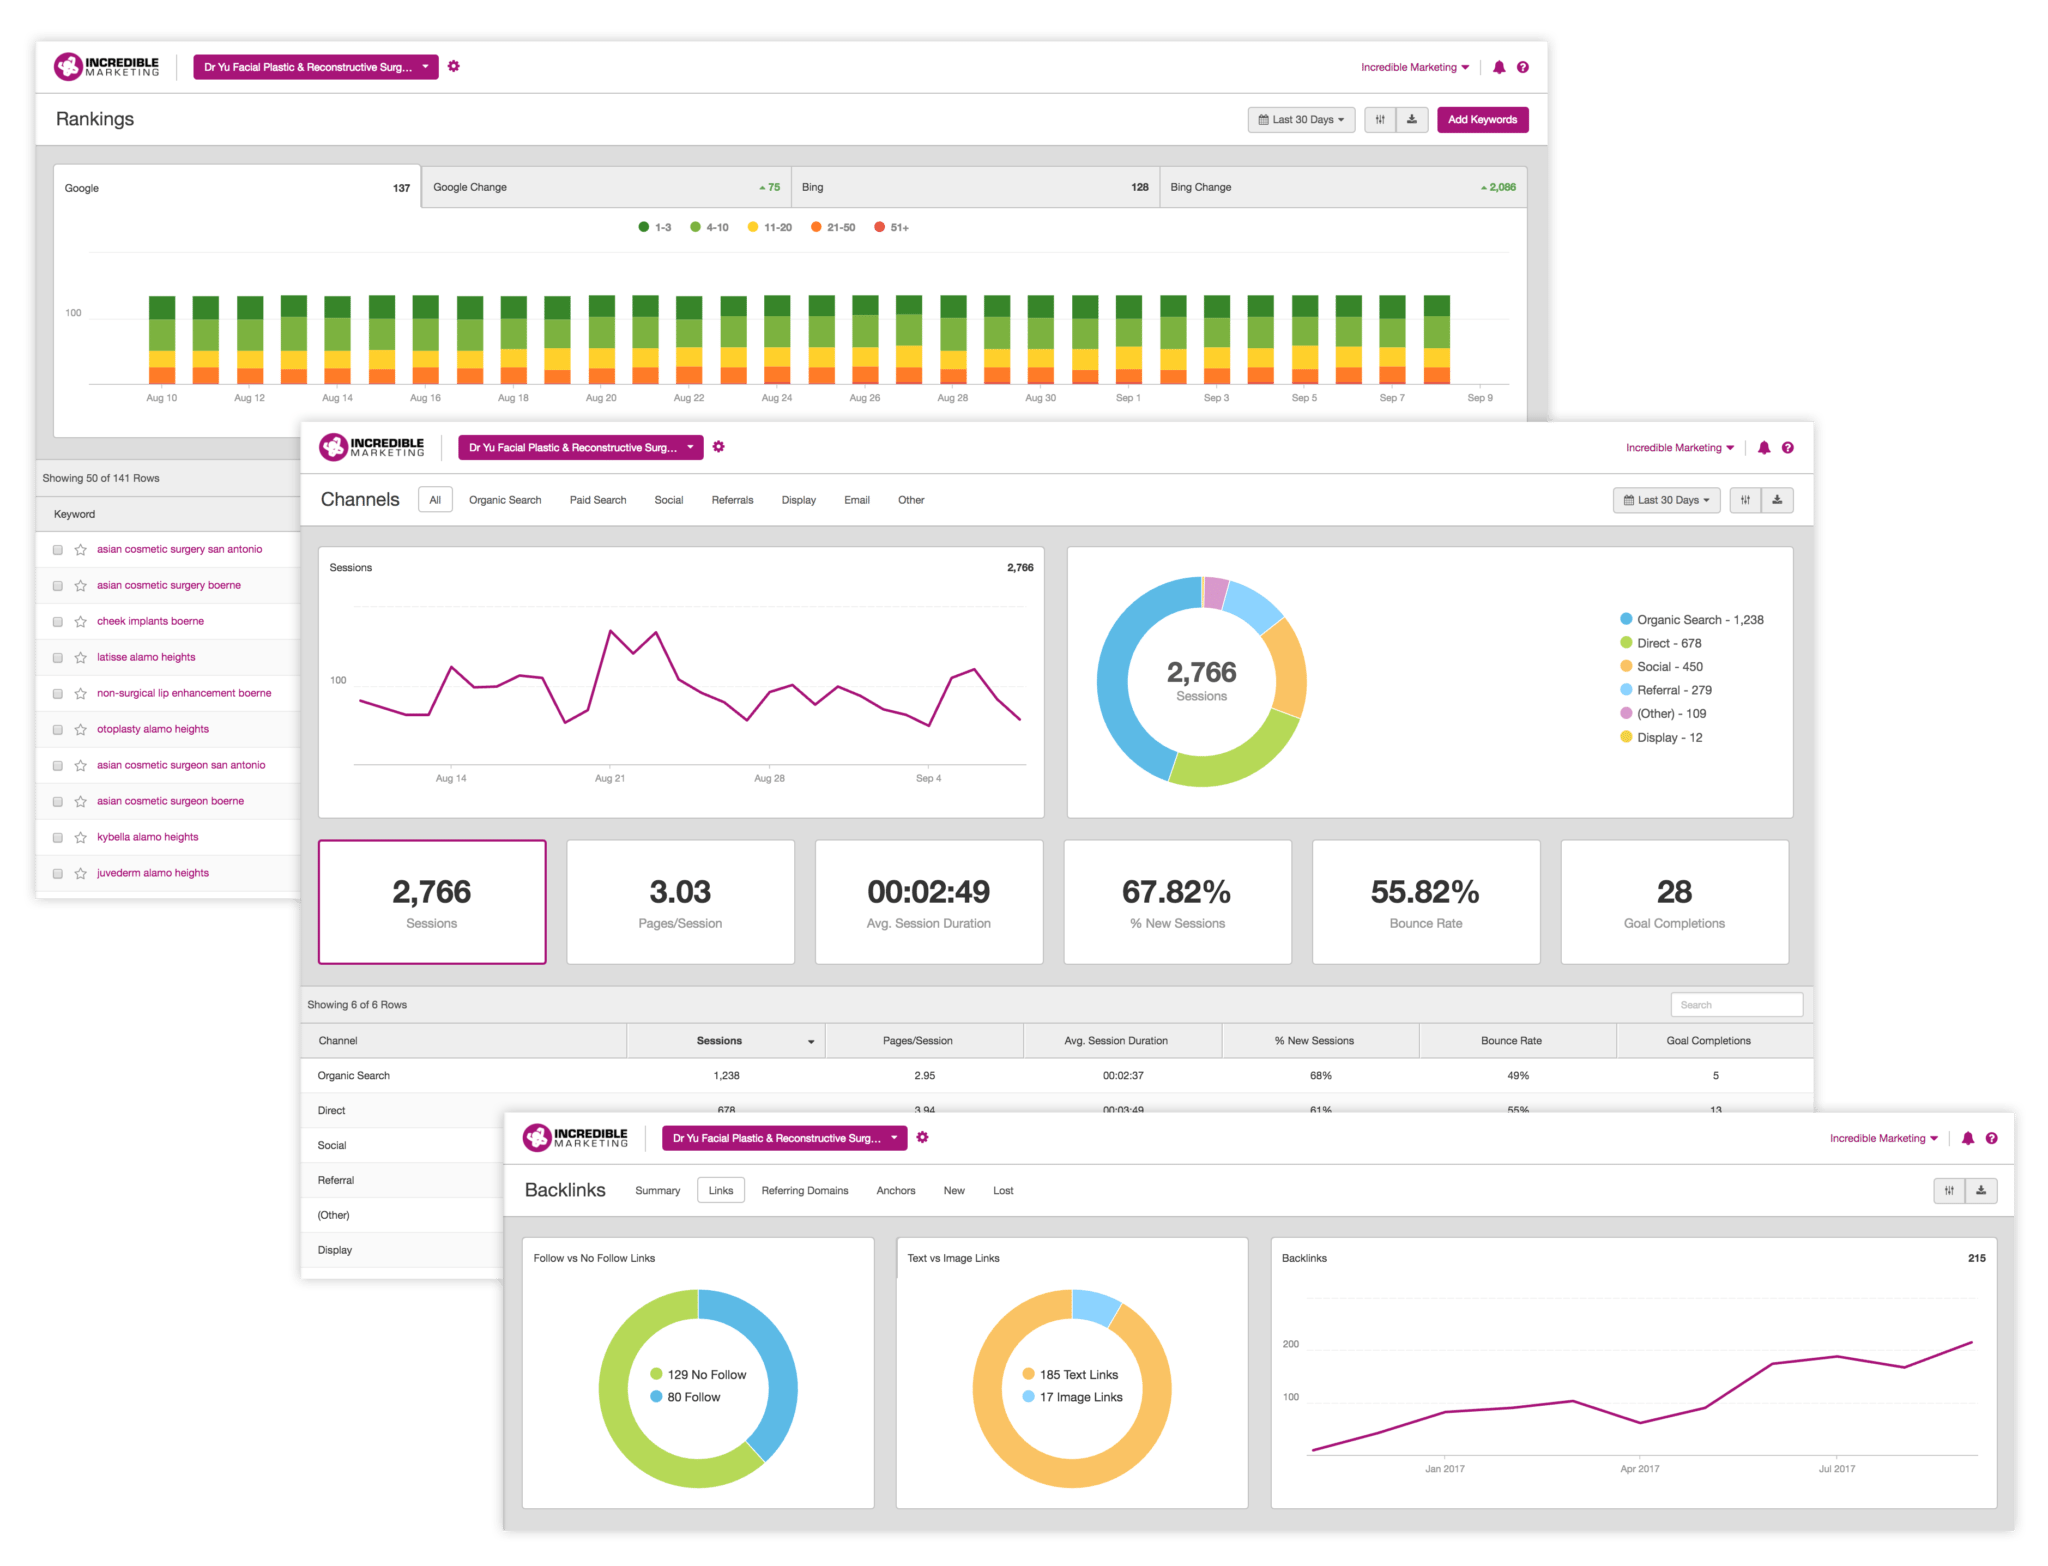The width and height of the screenshot is (2048, 1566).
Task: Click Organic Search row in Channels table
Action: point(1057,1076)
